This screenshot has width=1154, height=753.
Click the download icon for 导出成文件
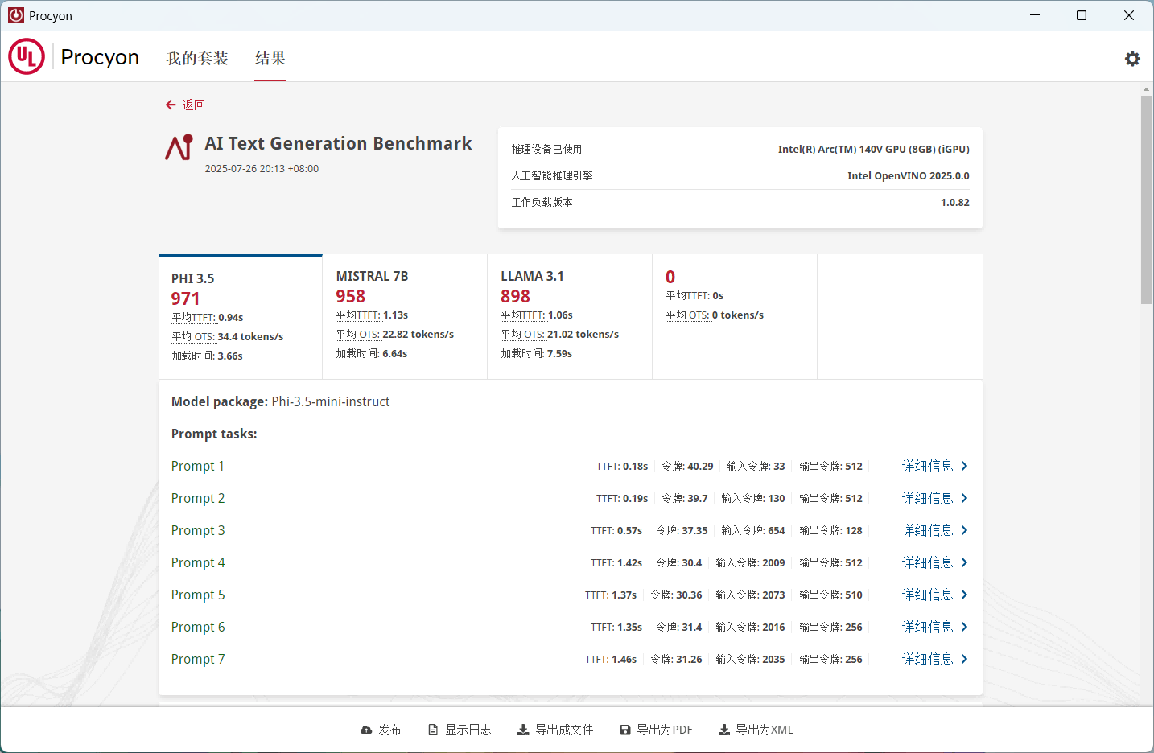click(x=522, y=730)
